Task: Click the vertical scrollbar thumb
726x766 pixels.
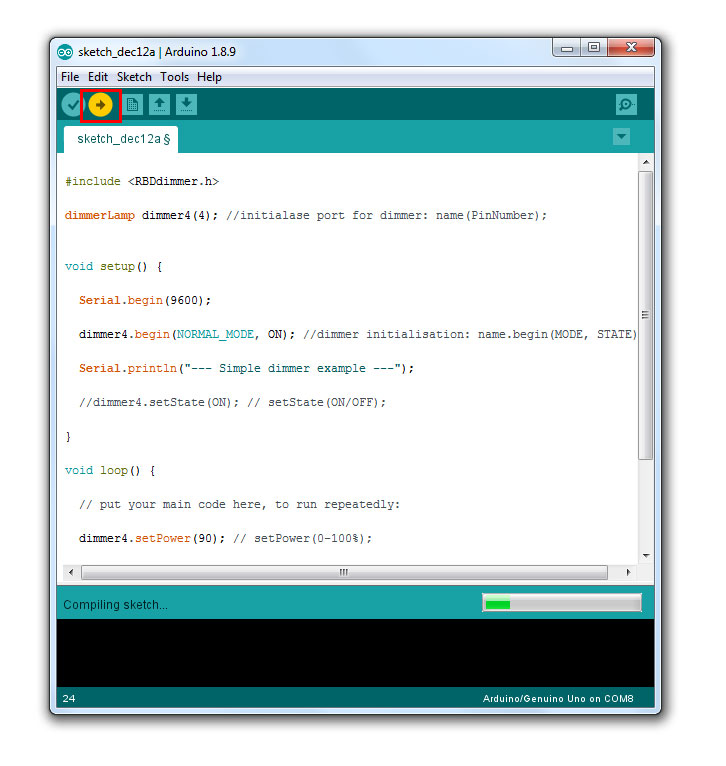Action: pyautogui.click(x=645, y=315)
